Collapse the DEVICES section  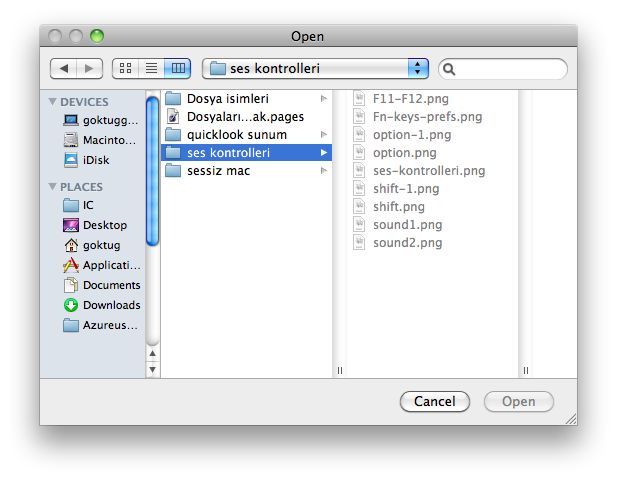(x=53, y=102)
